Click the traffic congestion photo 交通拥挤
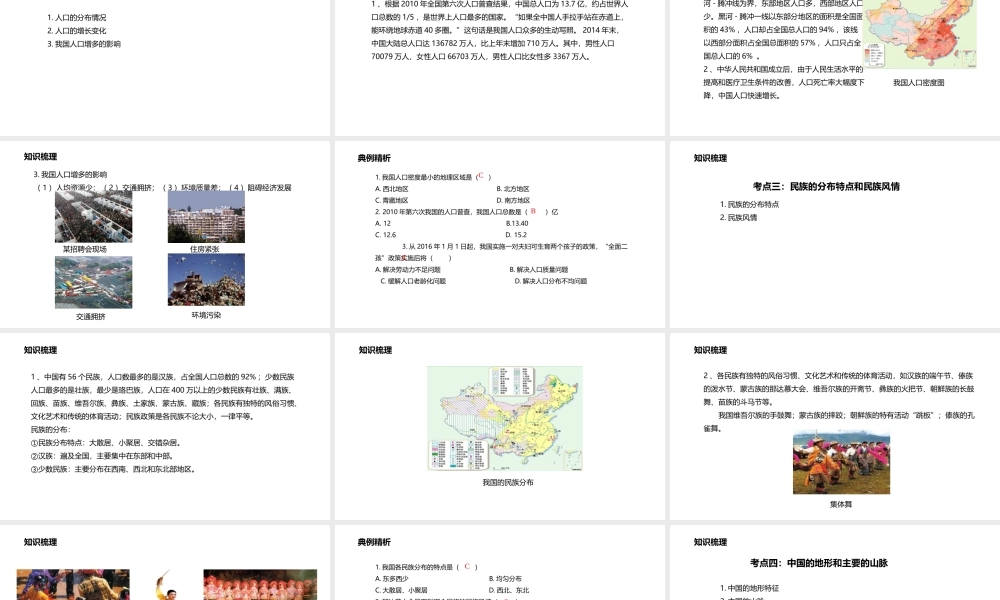 93,282
